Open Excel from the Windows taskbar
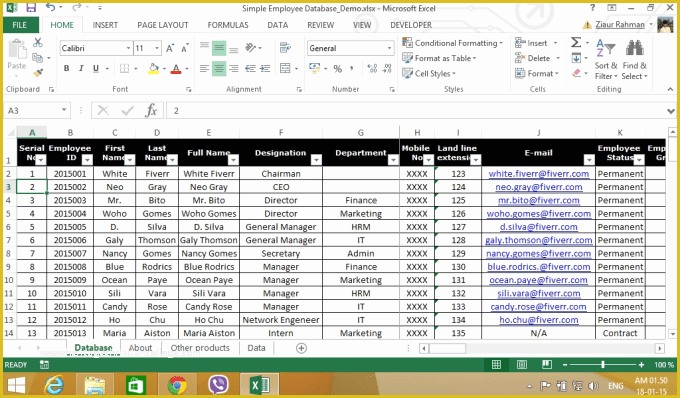Viewport: 680px width, 398px height. [x=259, y=385]
